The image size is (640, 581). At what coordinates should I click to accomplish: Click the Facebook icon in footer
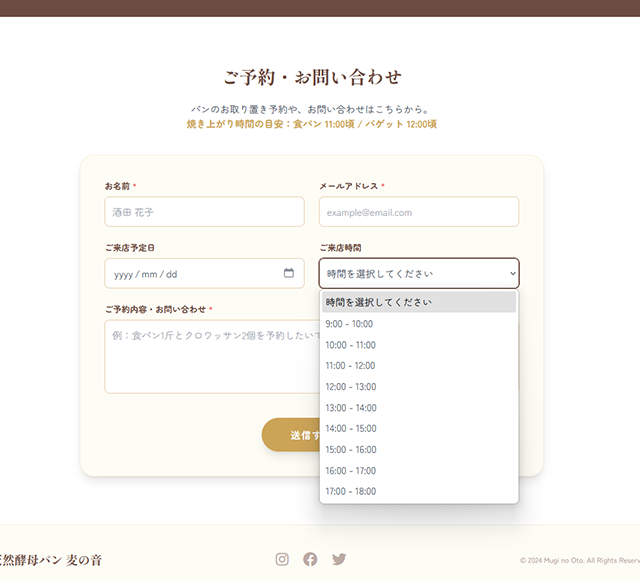310,559
